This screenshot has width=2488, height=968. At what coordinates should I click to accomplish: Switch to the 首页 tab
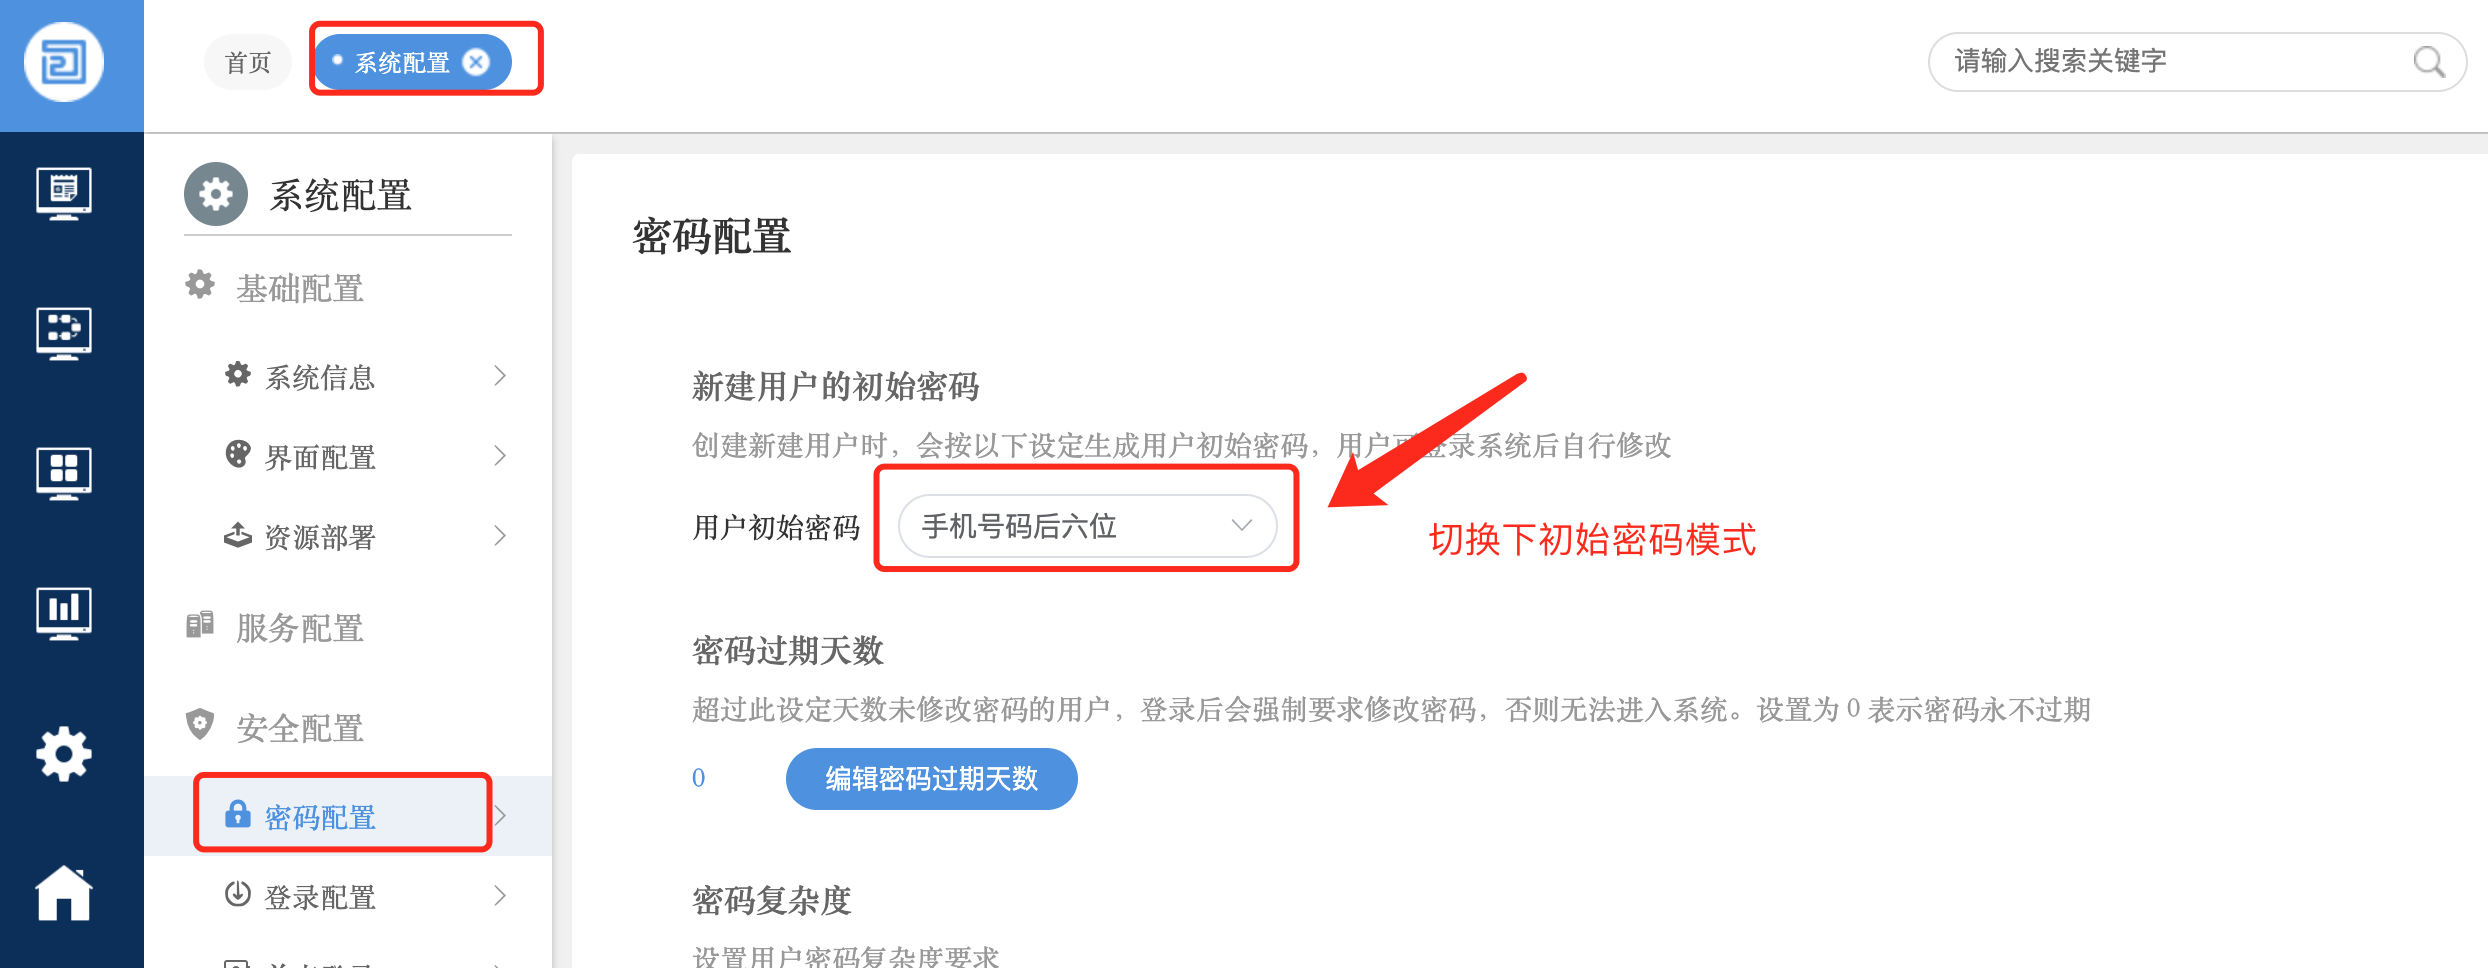pos(248,62)
